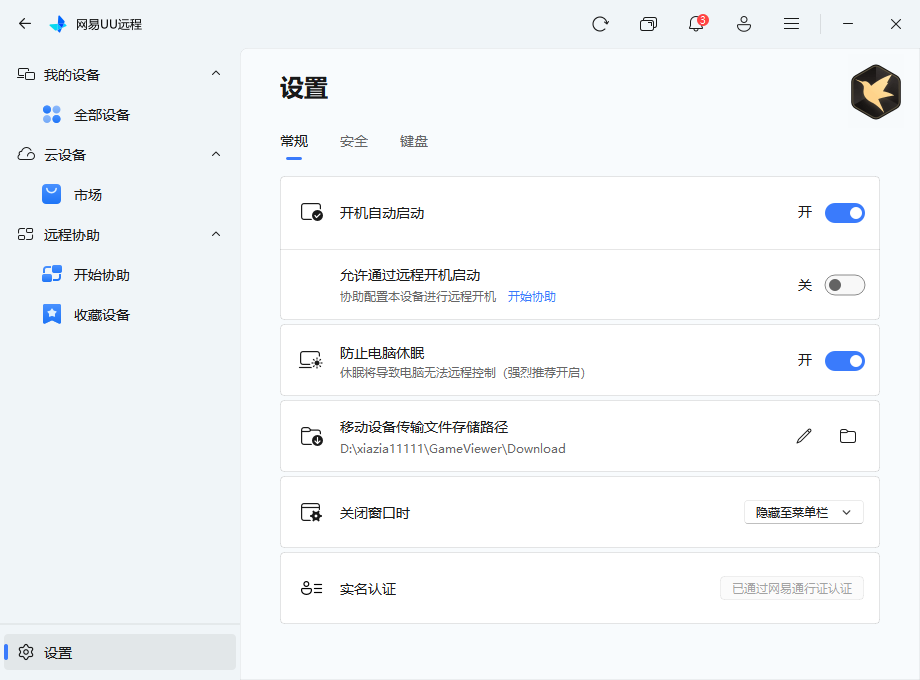Viewport: 920px width, 680px height.
Task: Click the 实名认证 label
Action: 368,589
